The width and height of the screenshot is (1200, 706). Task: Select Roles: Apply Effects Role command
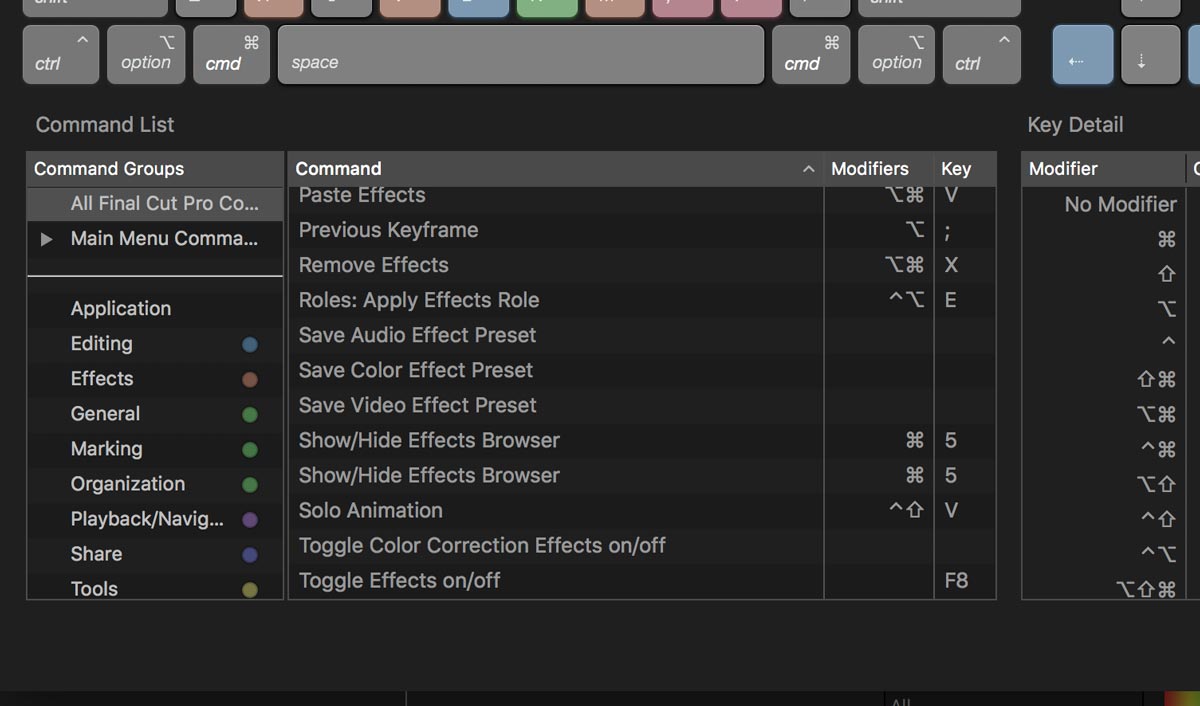[642, 300]
